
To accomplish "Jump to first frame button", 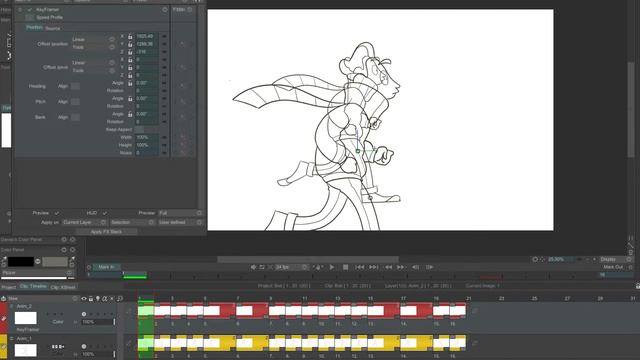I will coord(359,267).
